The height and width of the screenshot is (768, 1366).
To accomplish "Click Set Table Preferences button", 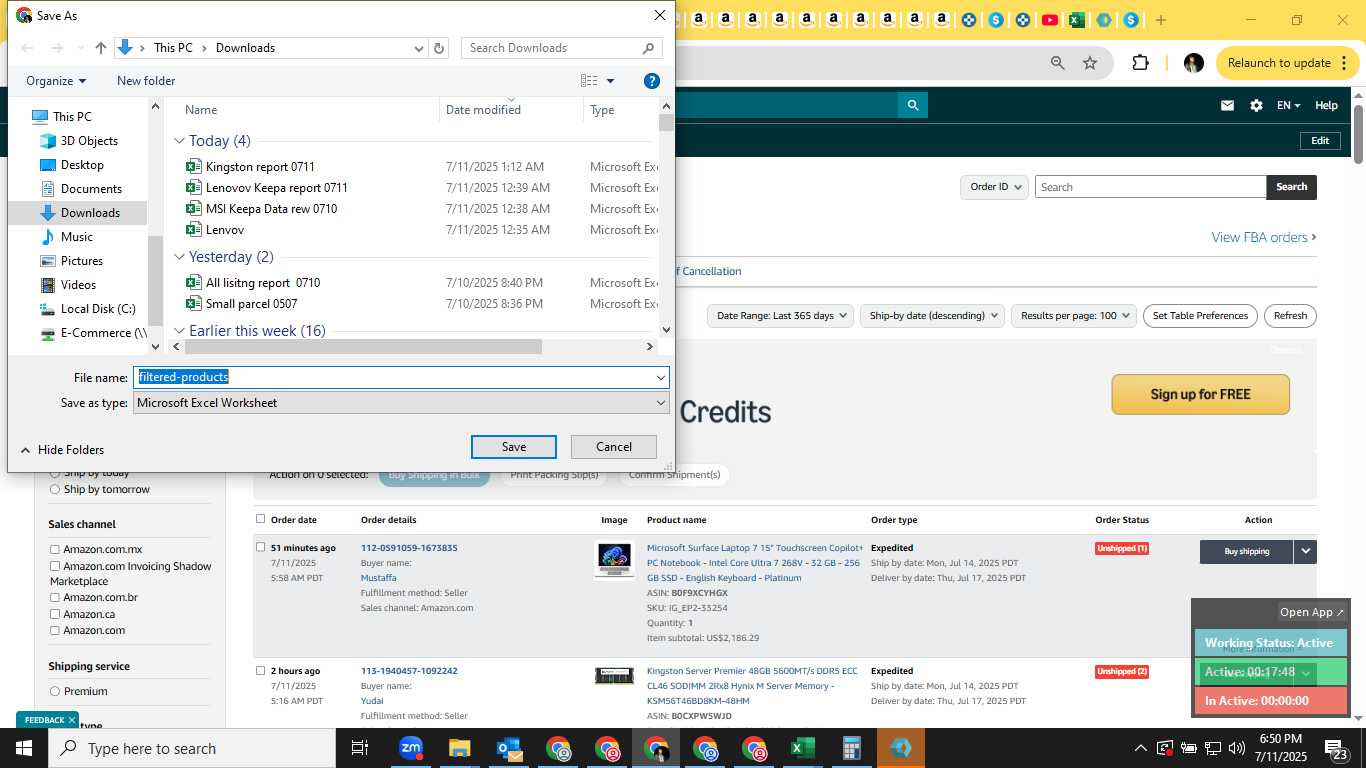I will pyautogui.click(x=1200, y=316).
